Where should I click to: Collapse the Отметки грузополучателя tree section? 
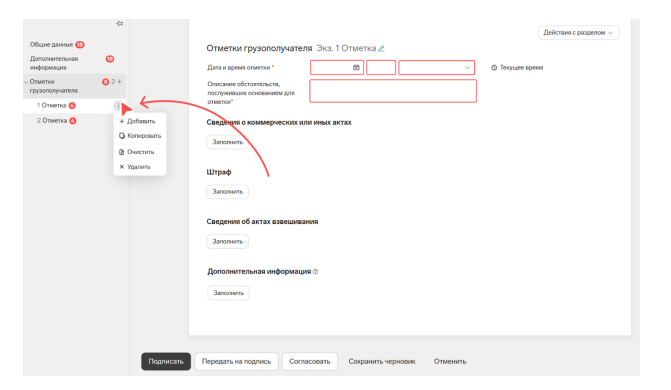click(x=26, y=82)
